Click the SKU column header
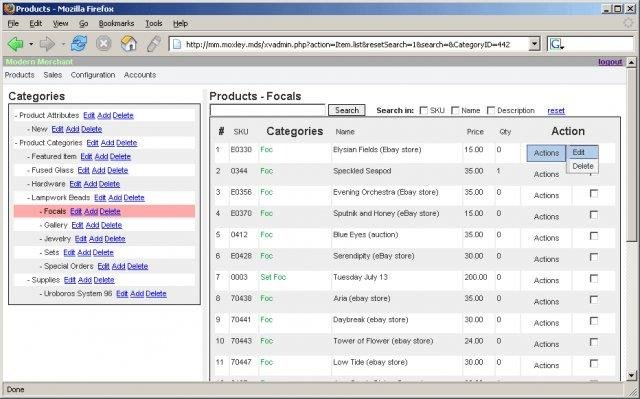Screen dimensions: 640x399 click(240, 132)
